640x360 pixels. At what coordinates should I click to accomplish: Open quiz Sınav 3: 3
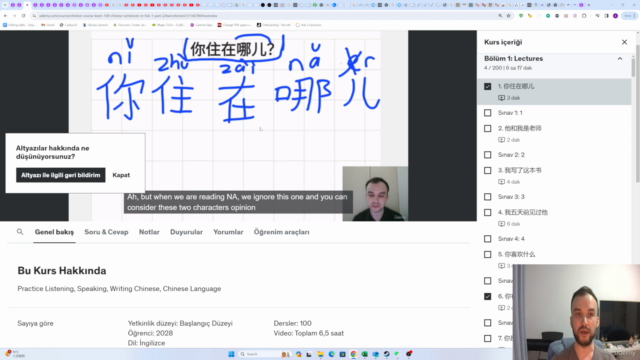click(x=511, y=197)
